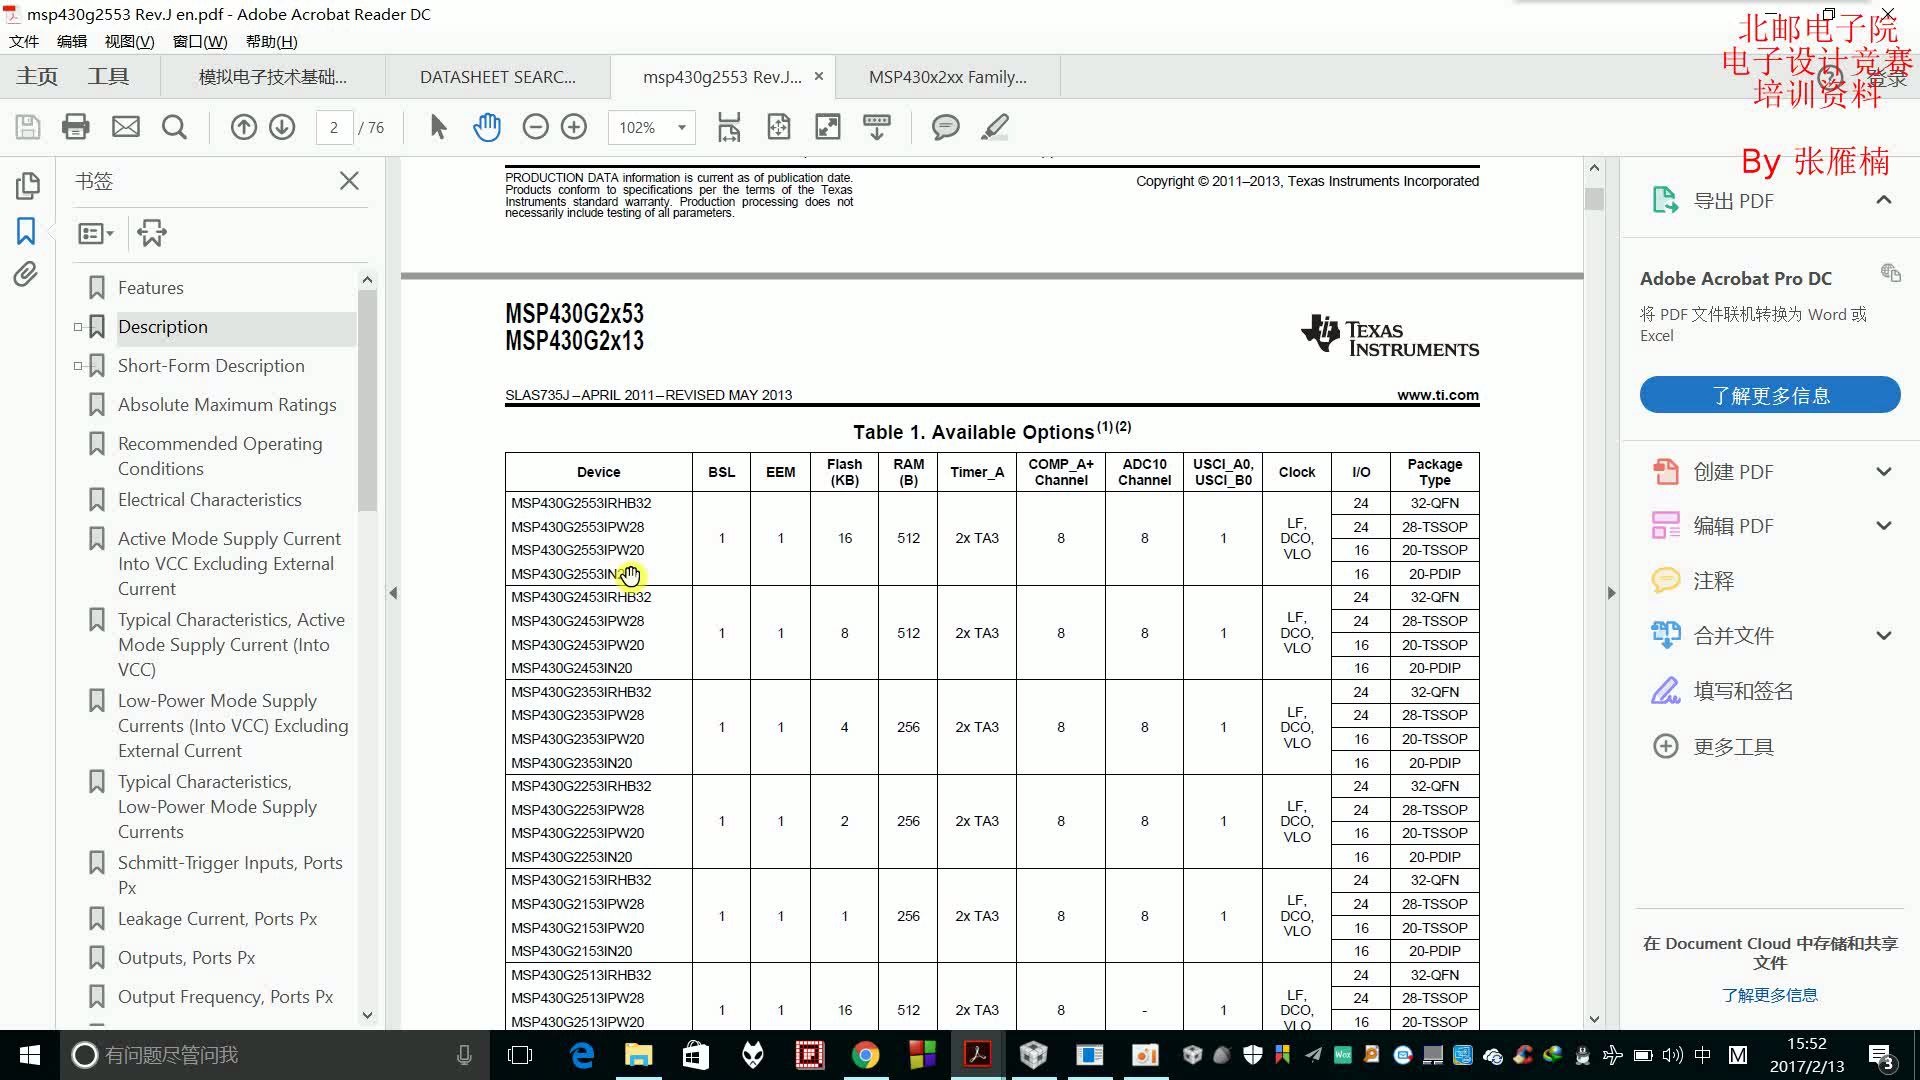
Task: Open page thumbnails panel icon
Action: pyautogui.click(x=27, y=186)
